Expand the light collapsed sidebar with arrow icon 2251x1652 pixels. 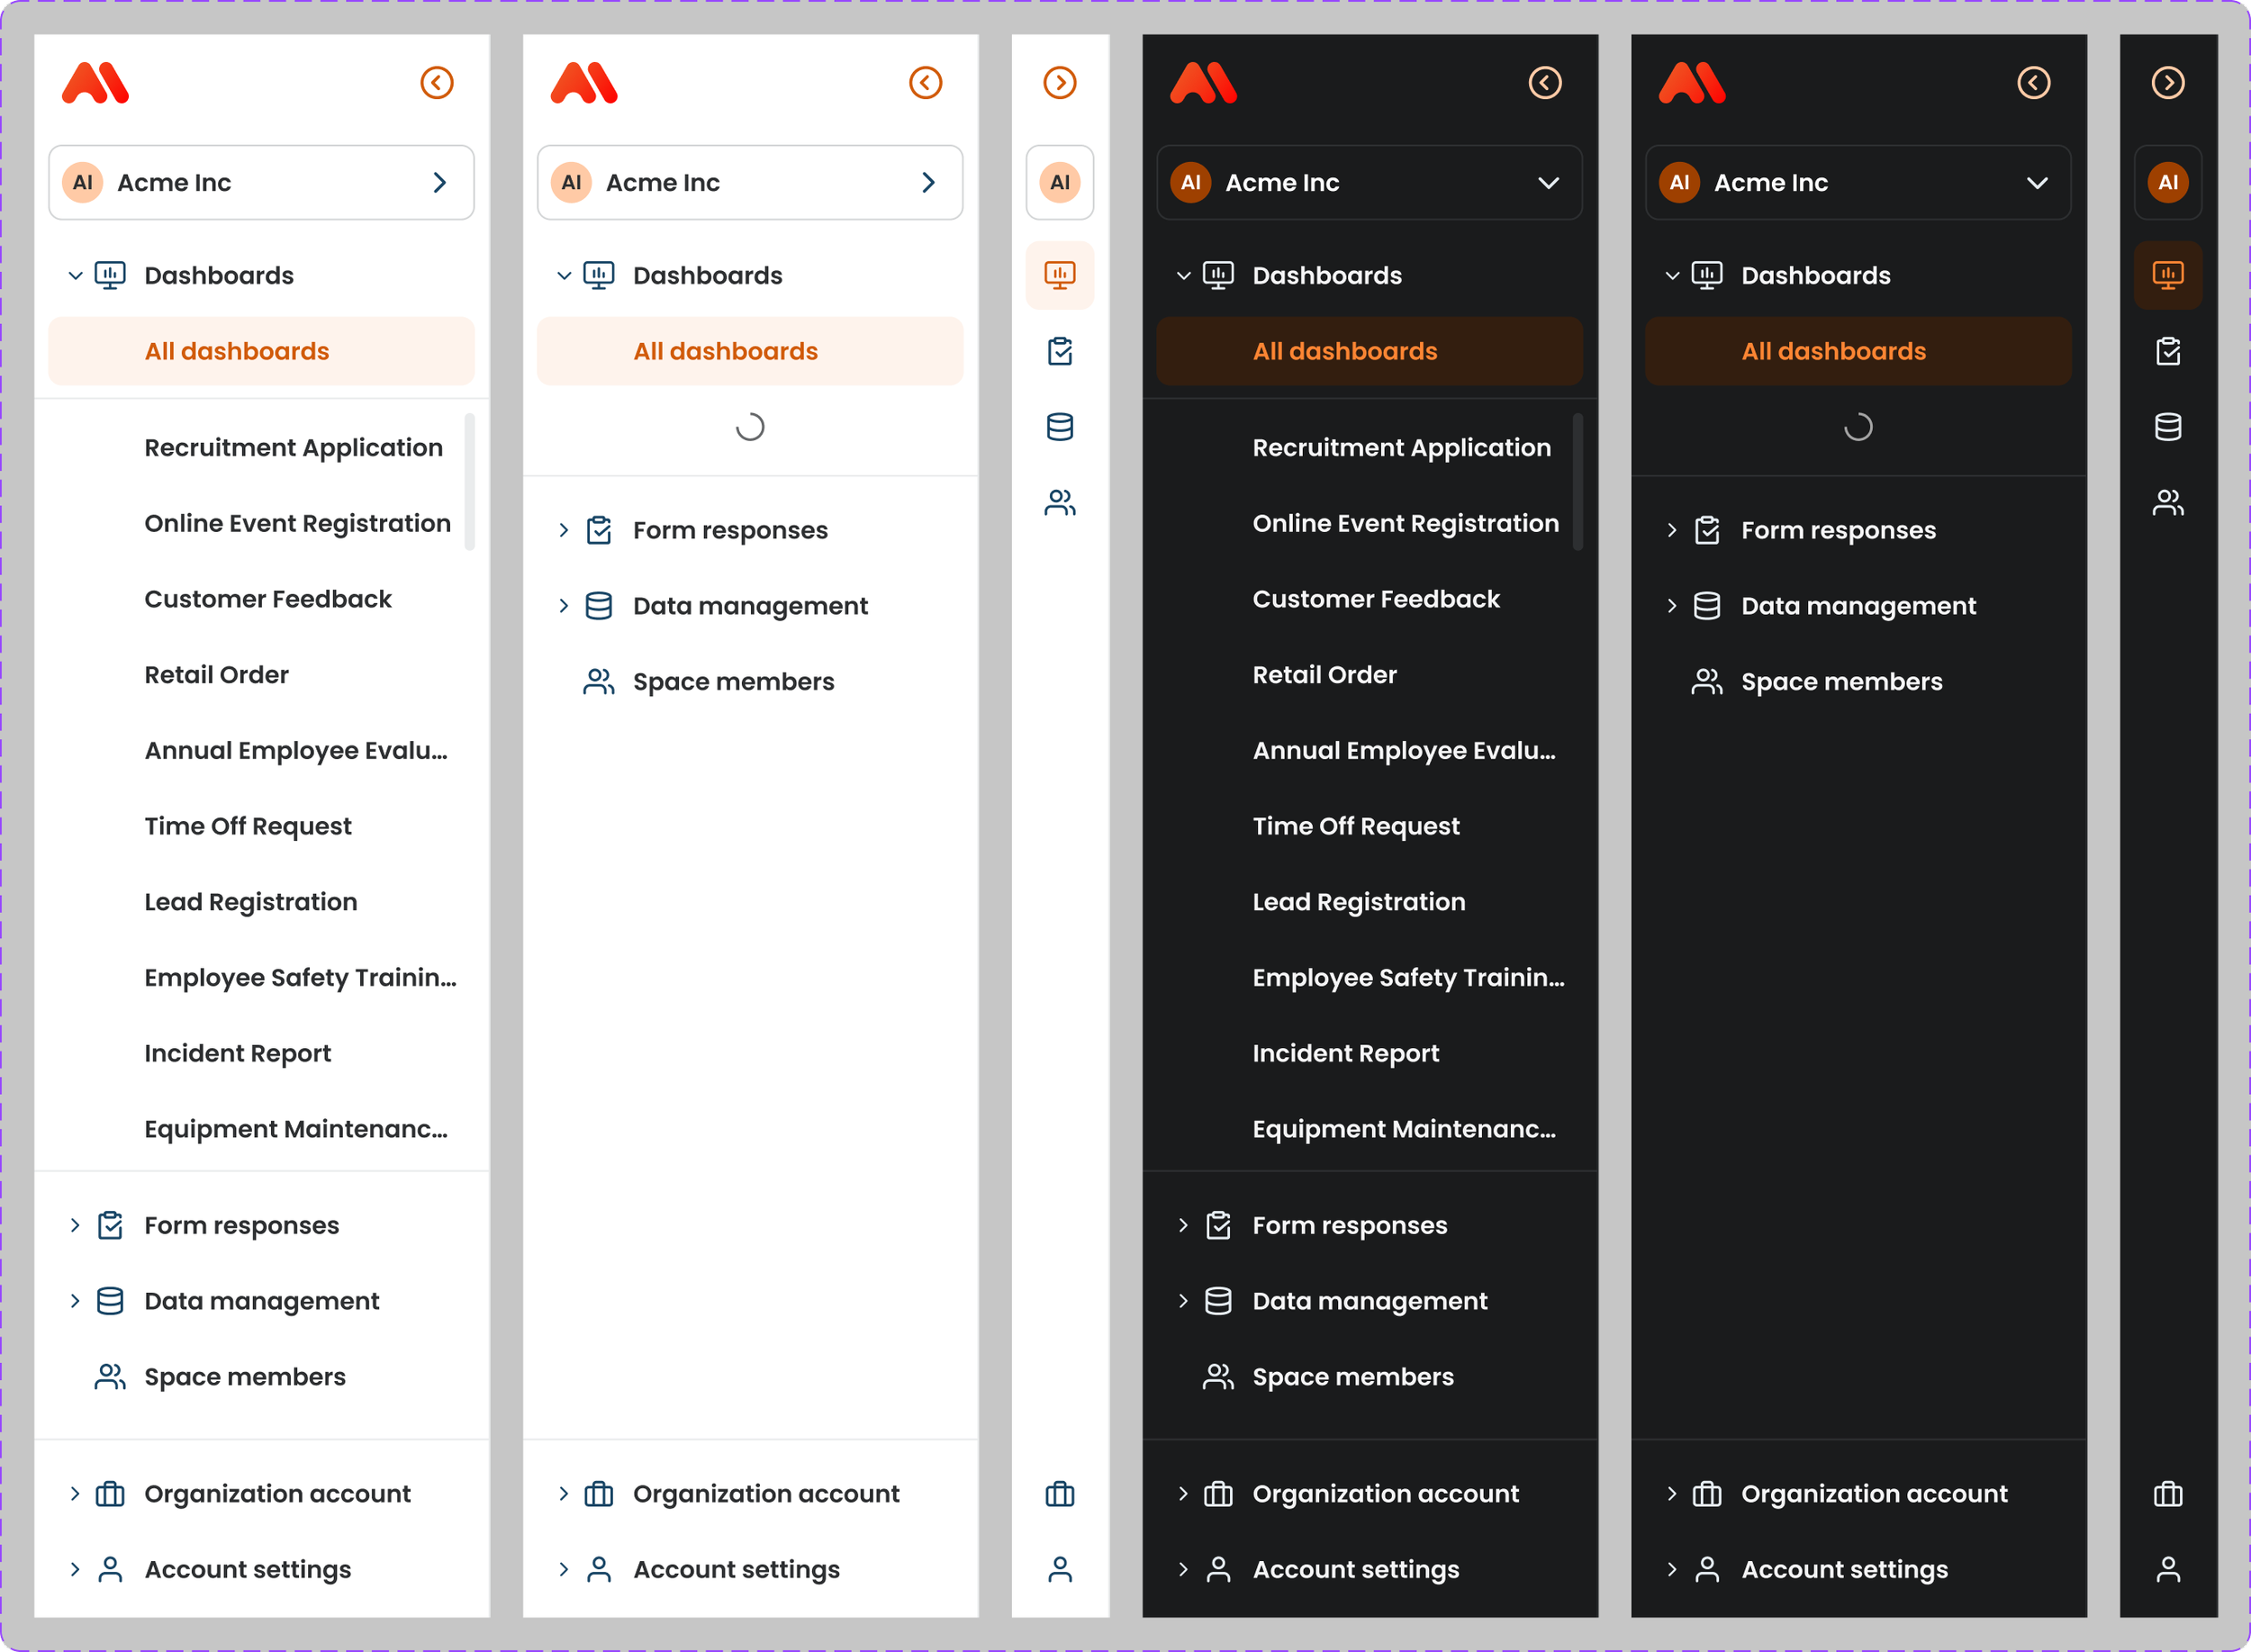coord(1059,82)
